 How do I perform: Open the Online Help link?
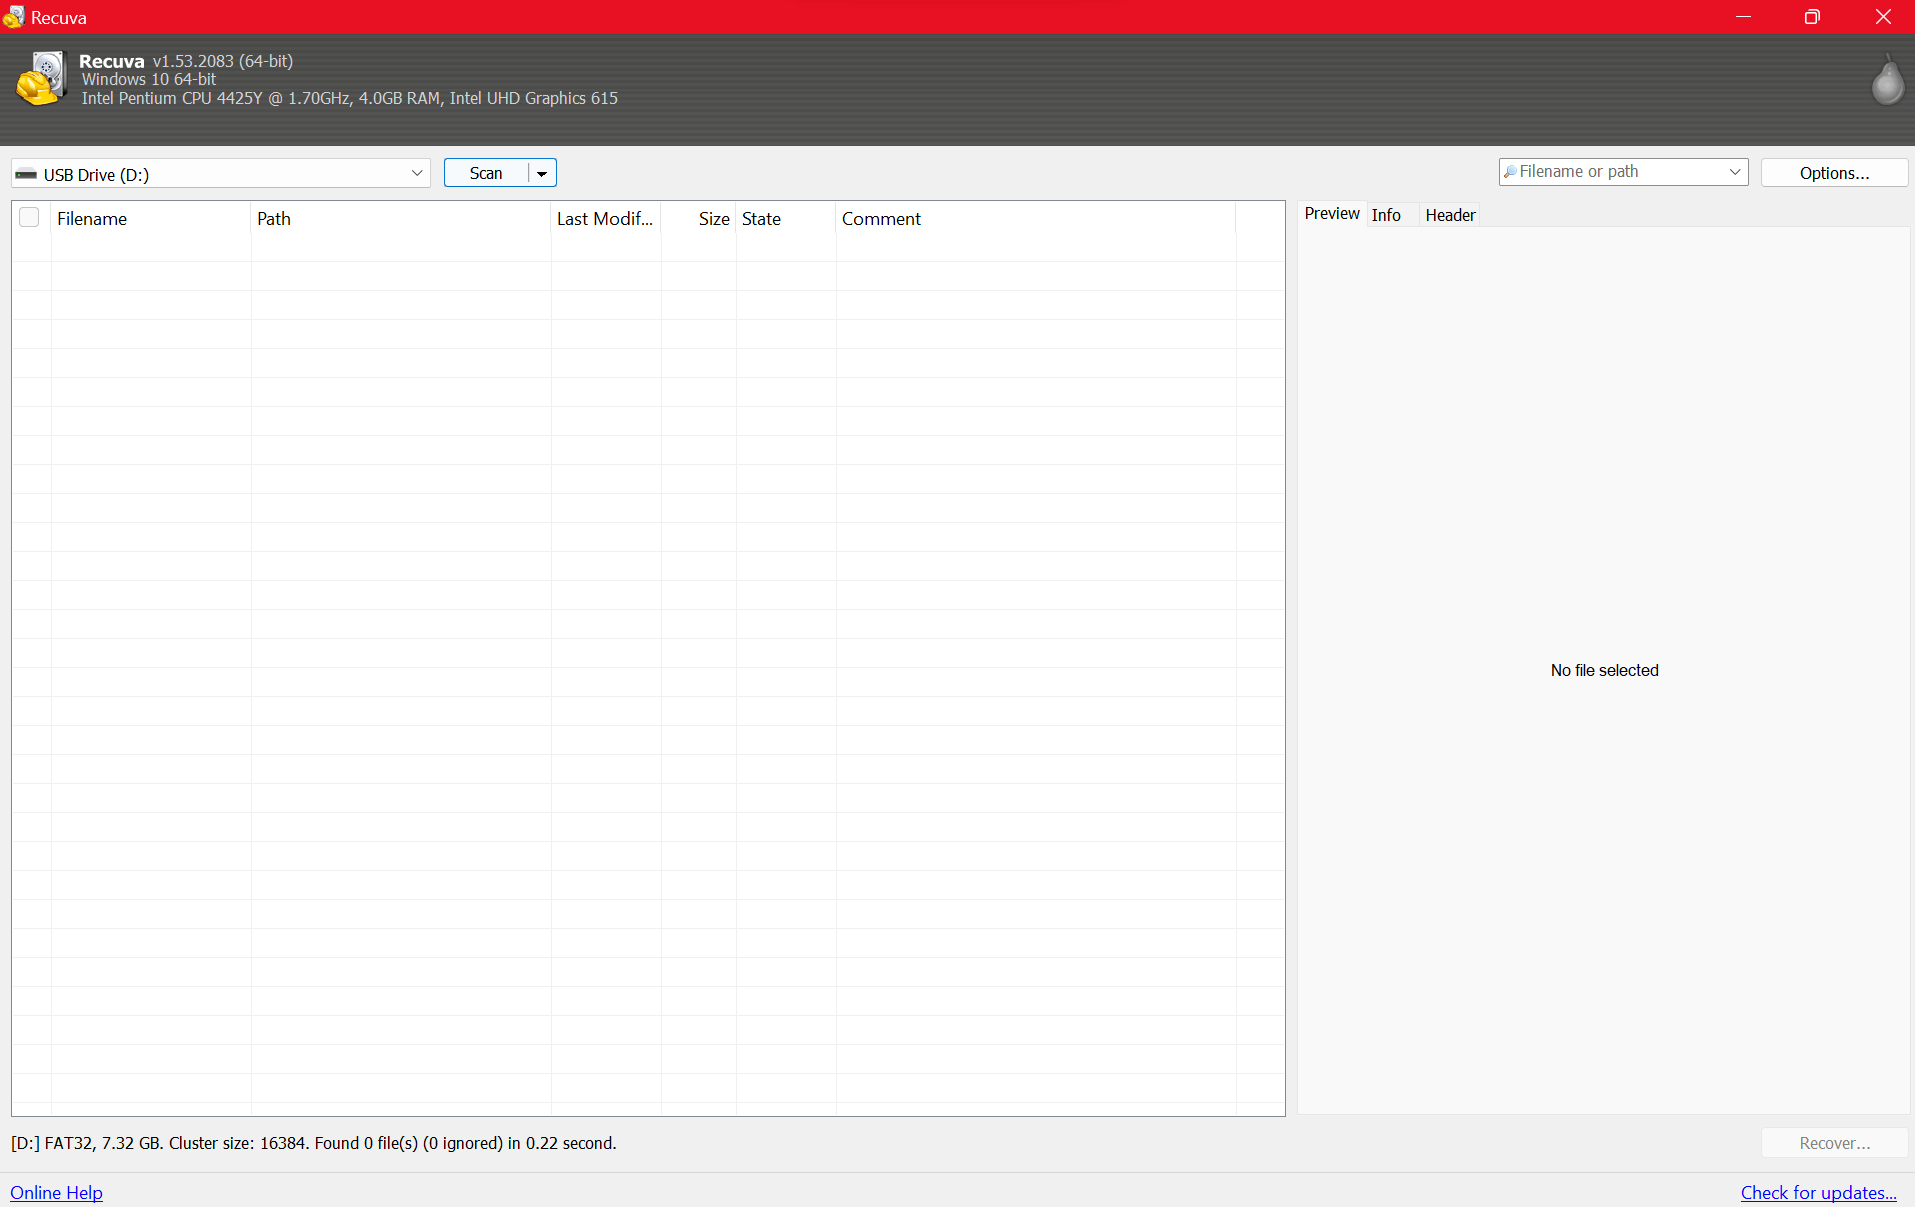[x=56, y=1192]
